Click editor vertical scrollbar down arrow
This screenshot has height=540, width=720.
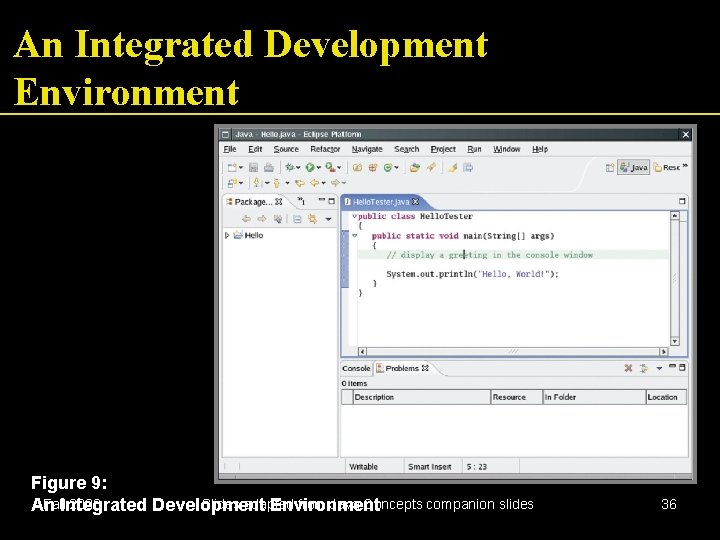675,341
